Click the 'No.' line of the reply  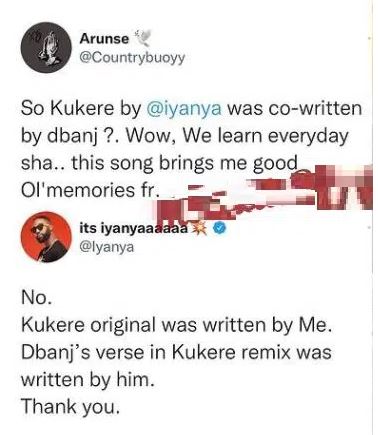point(37,297)
